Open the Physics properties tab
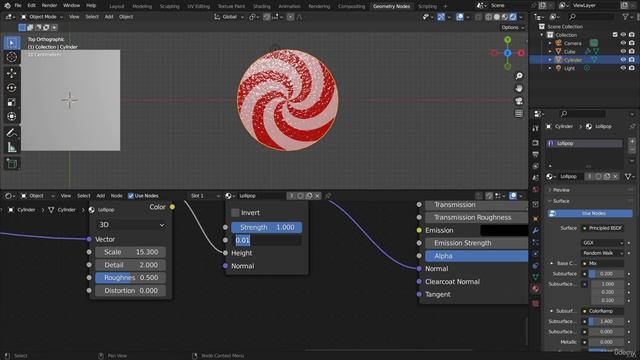640x360 pixels. point(536,254)
